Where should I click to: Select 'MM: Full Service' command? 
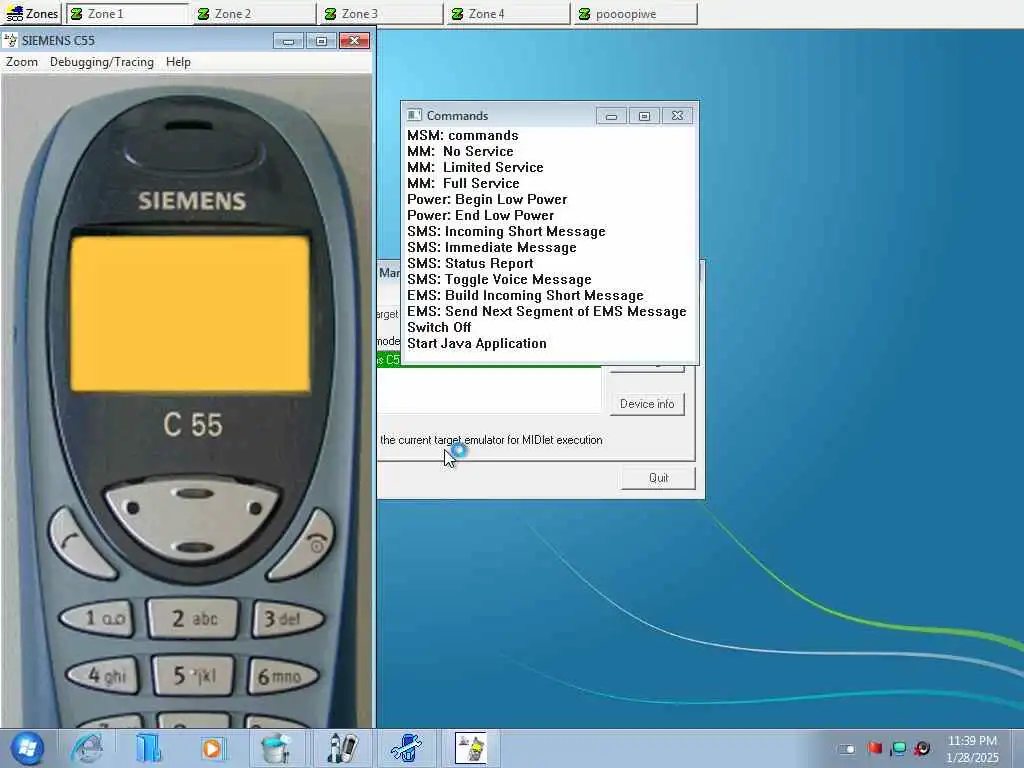pyautogui.click(x=463, y=184)
